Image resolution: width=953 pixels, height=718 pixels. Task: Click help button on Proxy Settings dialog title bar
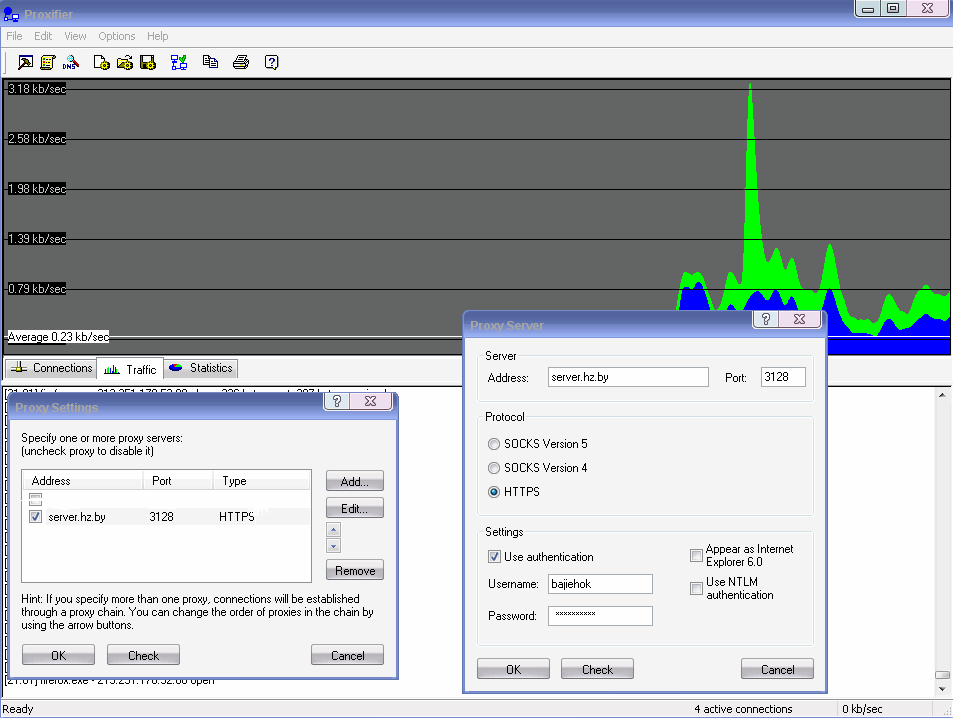click(x=337, y=401)
